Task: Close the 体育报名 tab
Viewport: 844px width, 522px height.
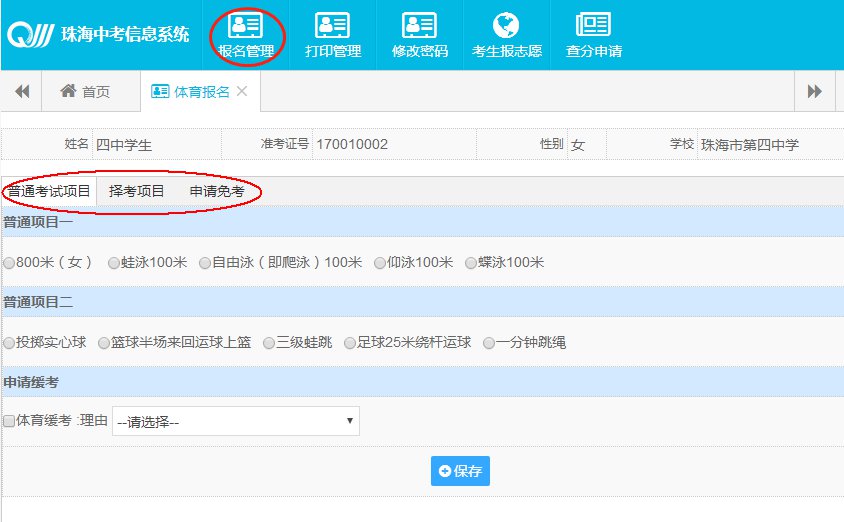Action: (x=242, y=92)
